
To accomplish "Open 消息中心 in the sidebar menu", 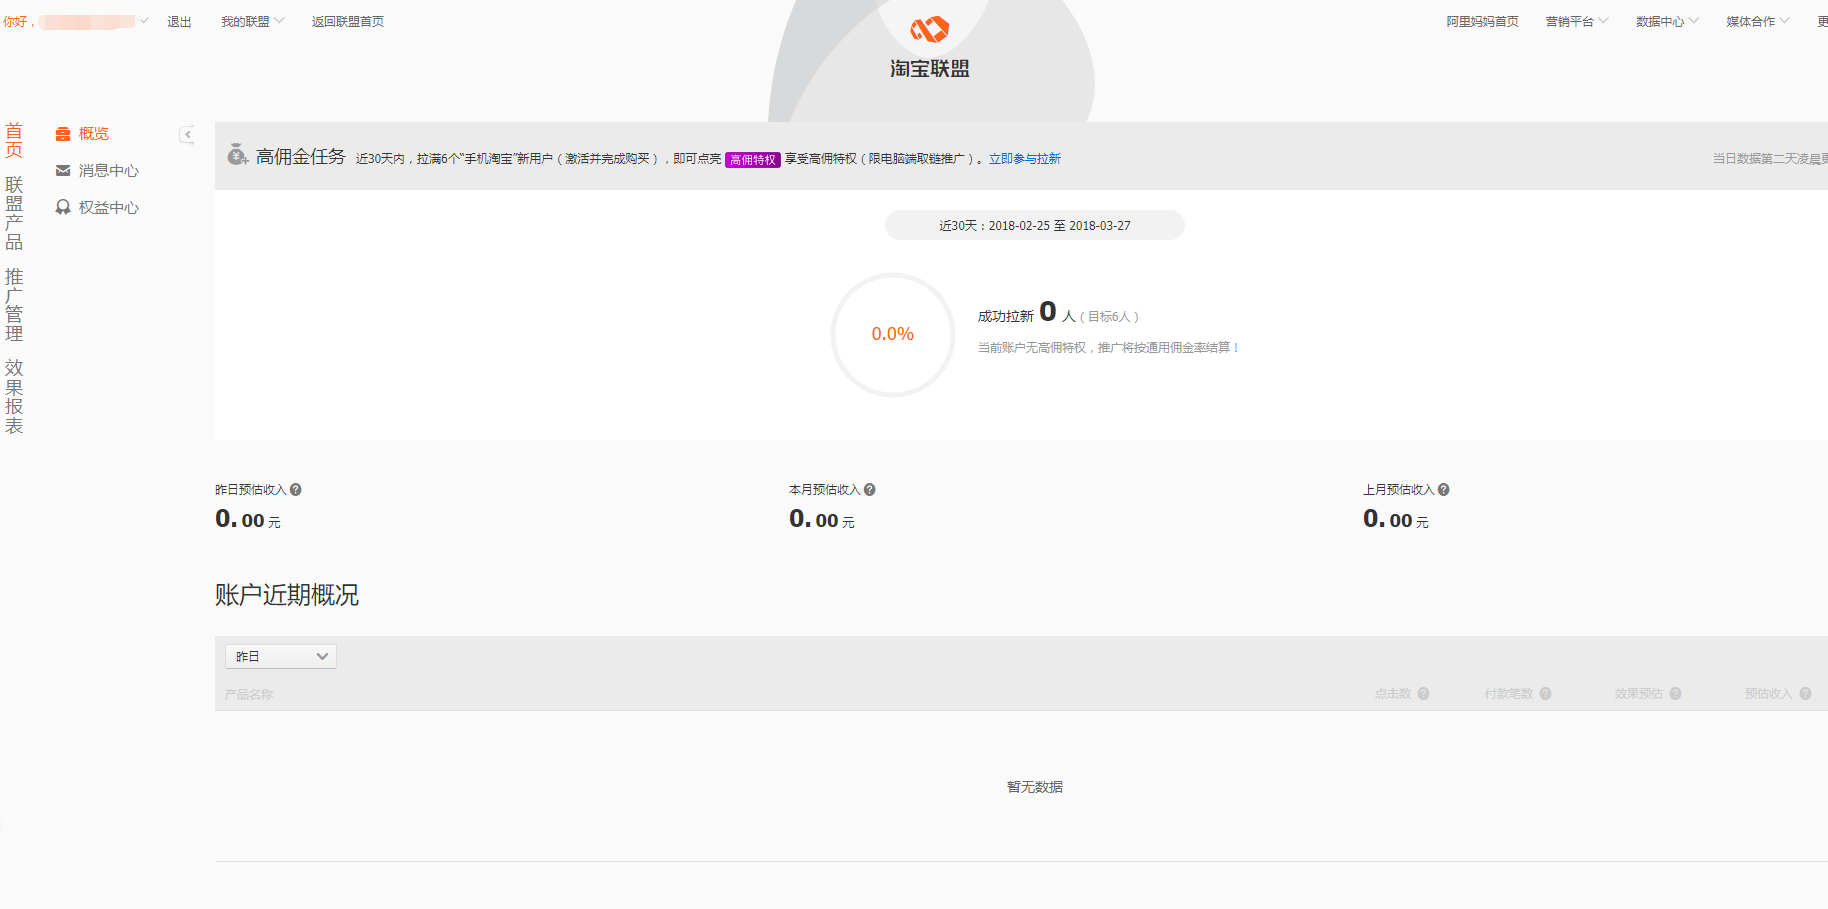I will coord(109,171).
